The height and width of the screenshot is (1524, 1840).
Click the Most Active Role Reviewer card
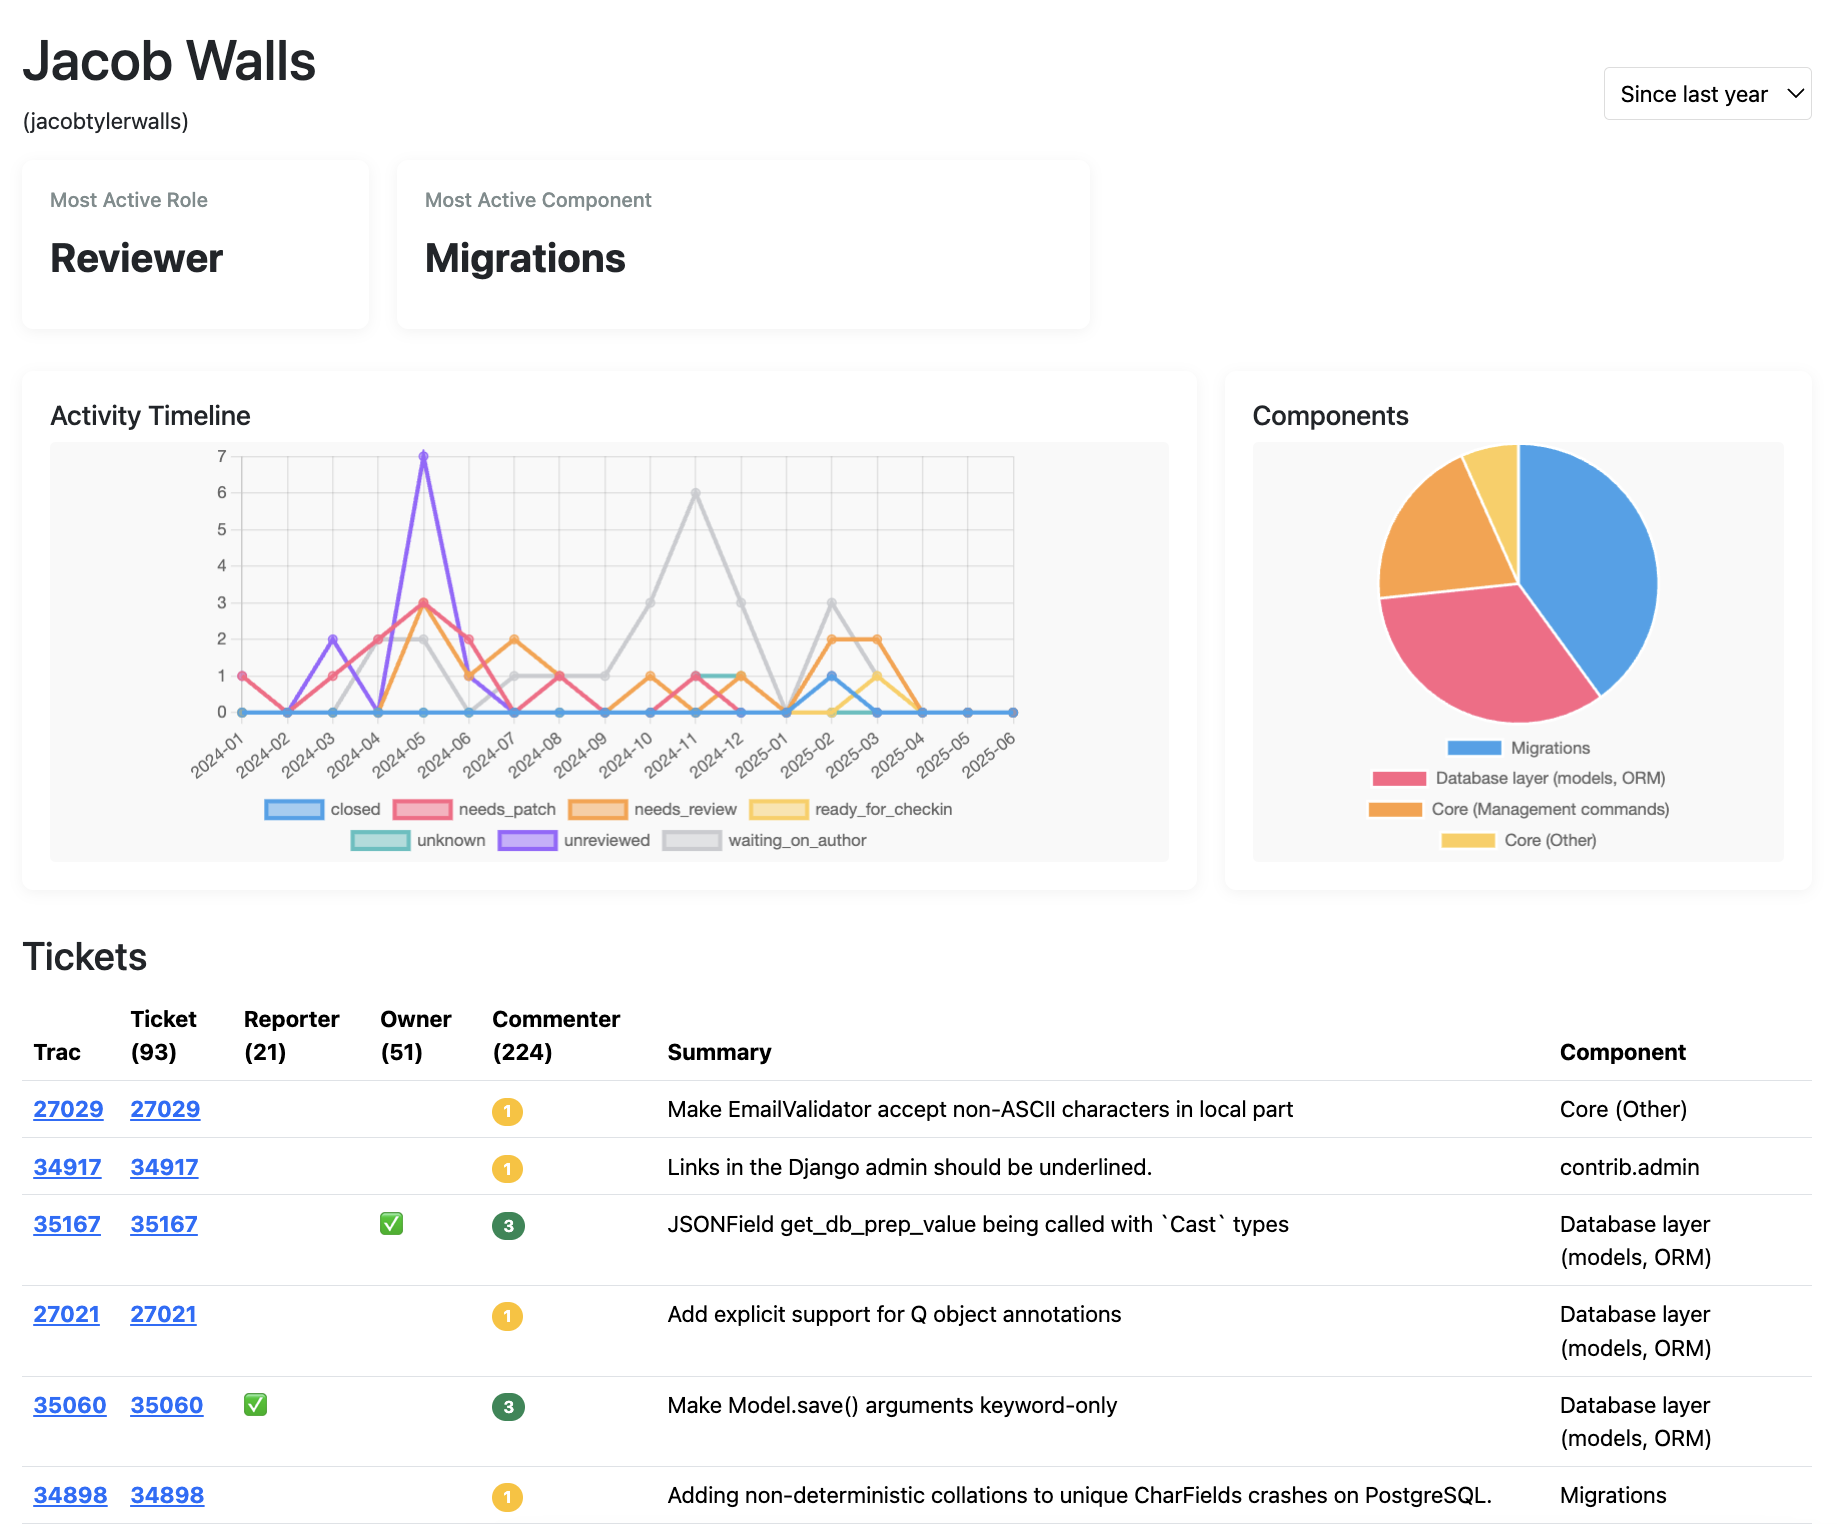click(x=196, y=244)
